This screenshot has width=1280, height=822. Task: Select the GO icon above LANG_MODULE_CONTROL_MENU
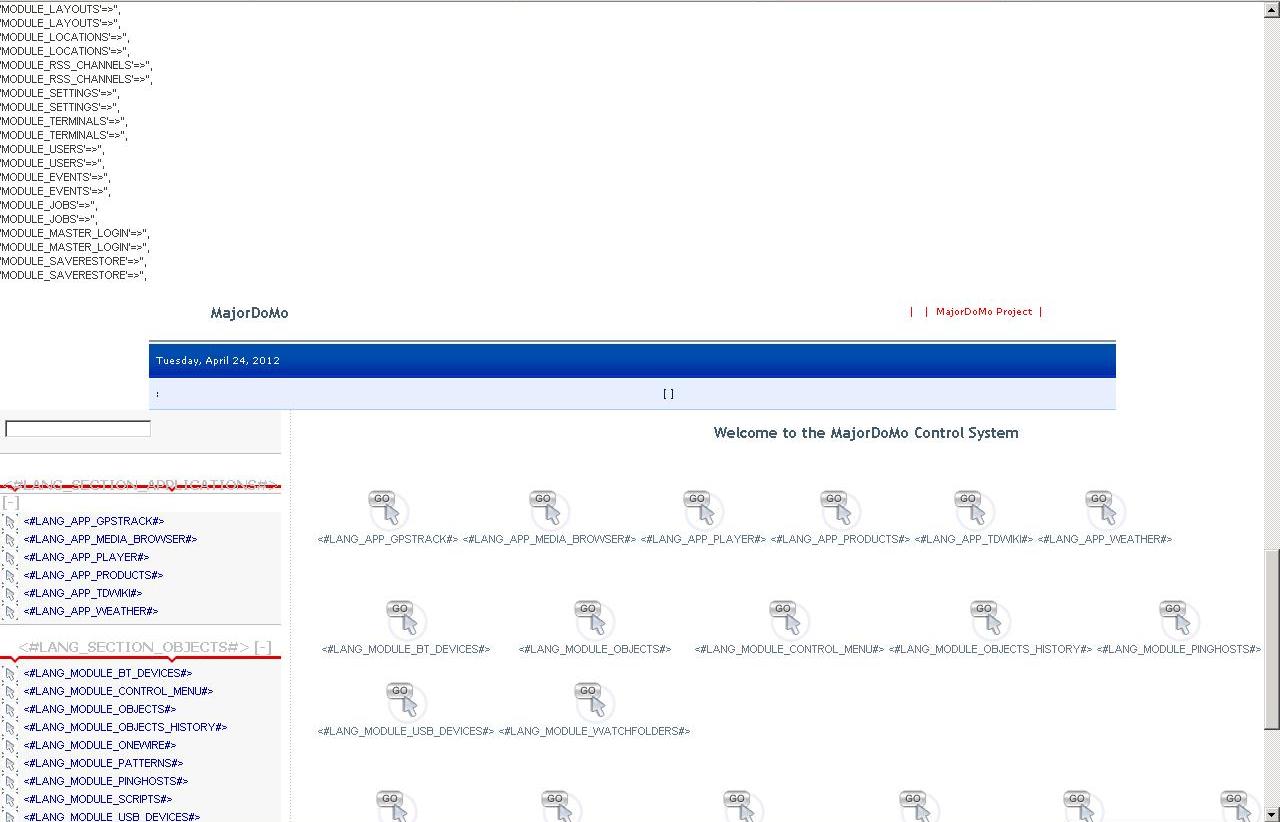click(x=788, y=619)
